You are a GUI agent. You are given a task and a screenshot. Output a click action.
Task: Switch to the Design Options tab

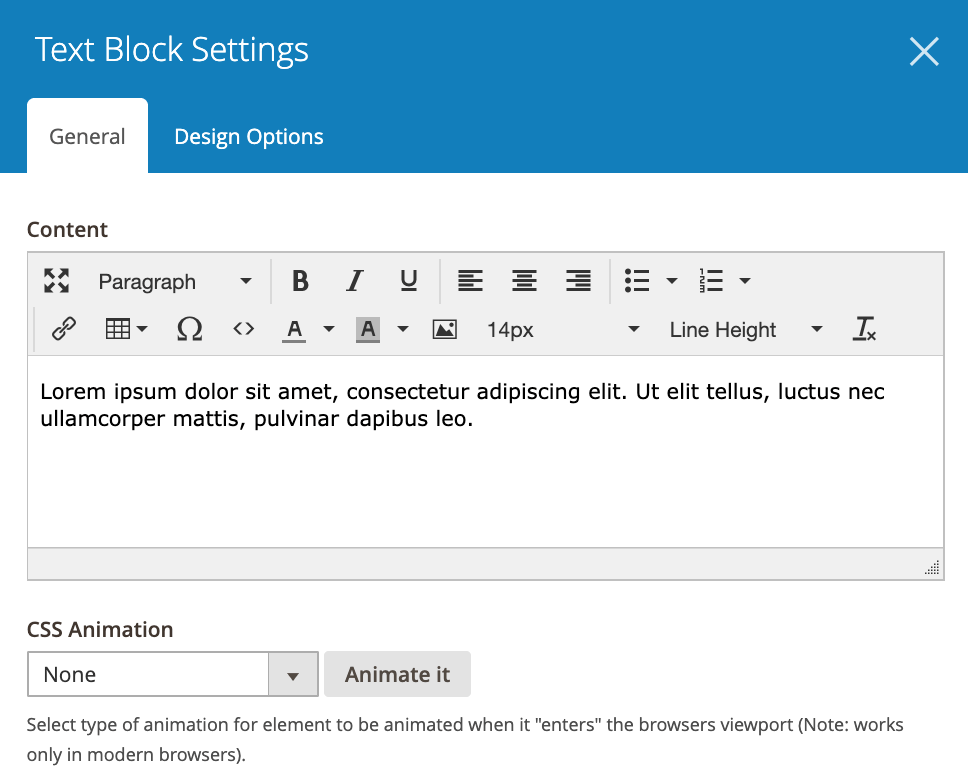coord(249,136)
